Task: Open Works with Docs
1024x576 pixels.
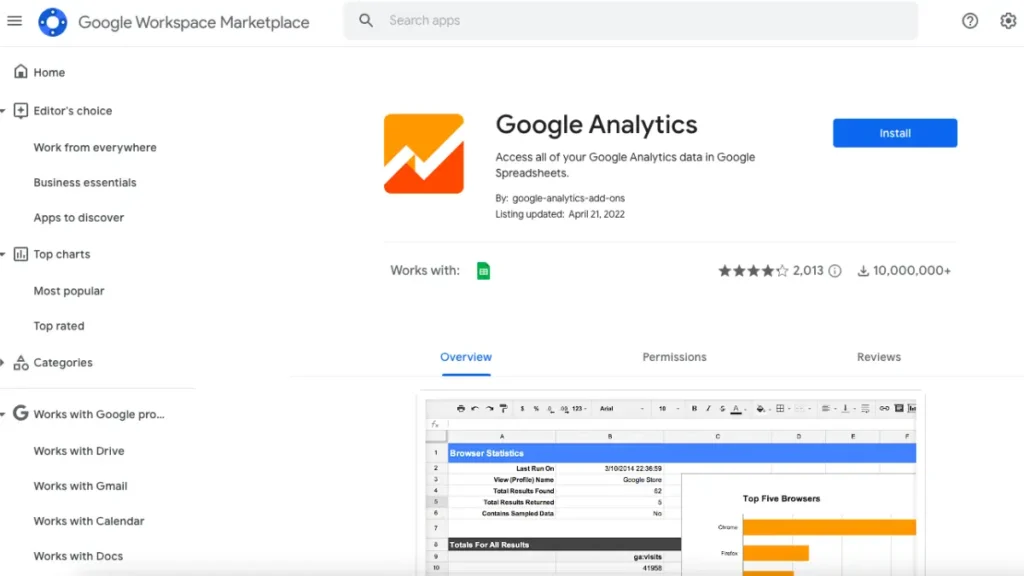Action: (x=78, y=556)
